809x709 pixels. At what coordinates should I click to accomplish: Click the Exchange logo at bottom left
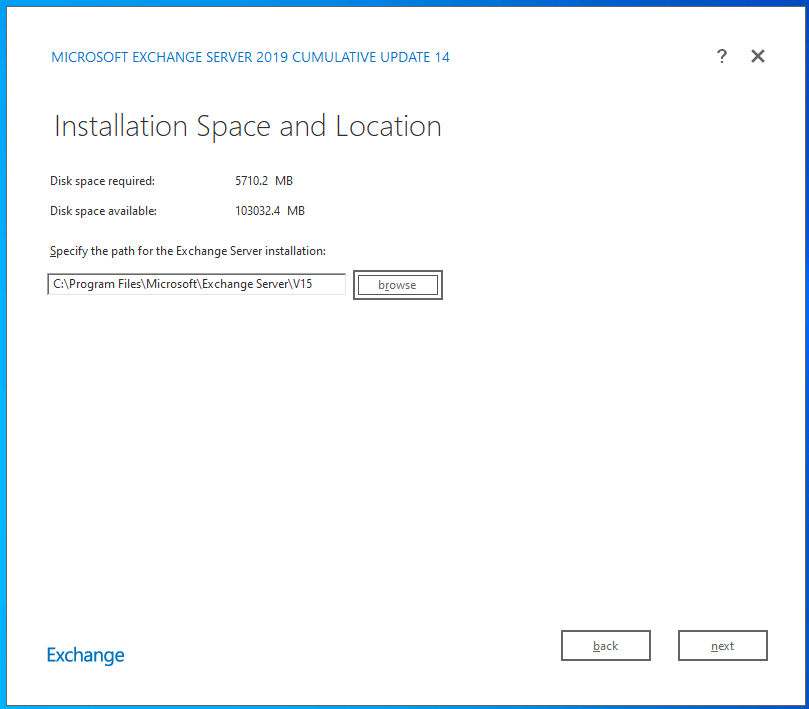tap(85, 655)
